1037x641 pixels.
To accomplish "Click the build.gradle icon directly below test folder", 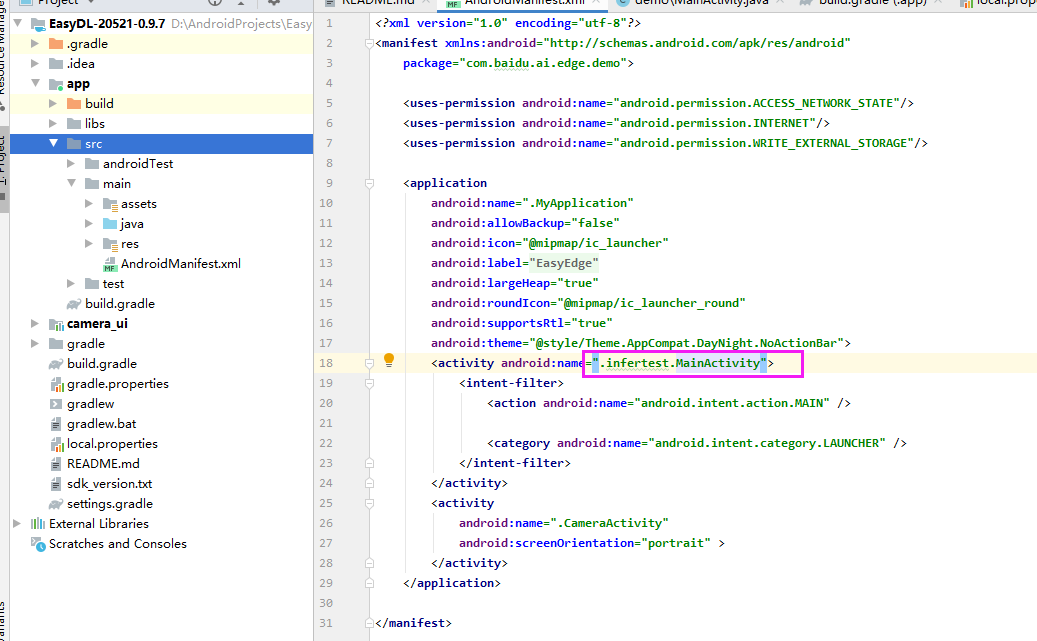I will coord(74,304).
